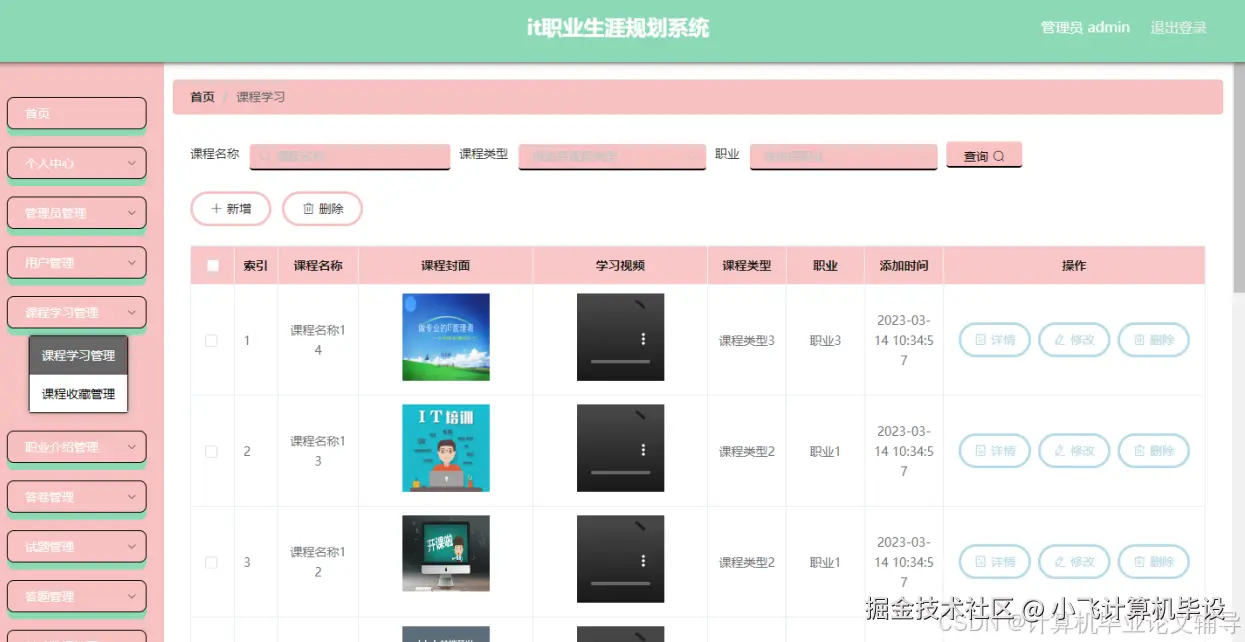Click the top 删除 batch delete button
Screen dimensions: 1245x642
point(322,209)
